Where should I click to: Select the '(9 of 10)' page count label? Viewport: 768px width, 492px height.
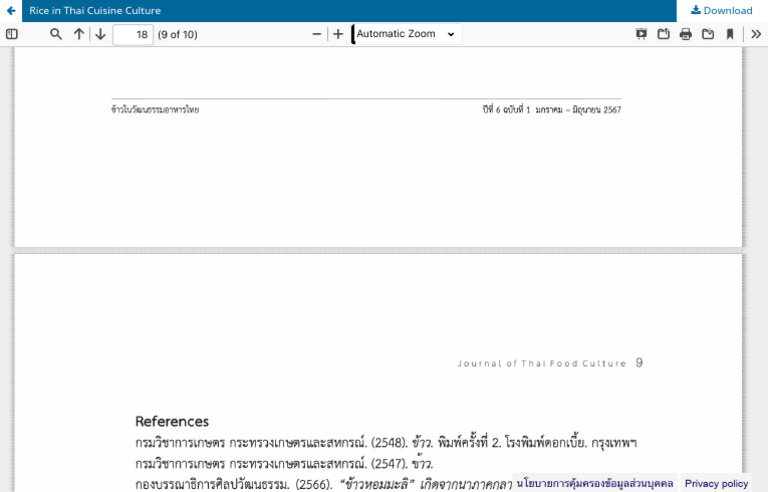tap(177, 34)
